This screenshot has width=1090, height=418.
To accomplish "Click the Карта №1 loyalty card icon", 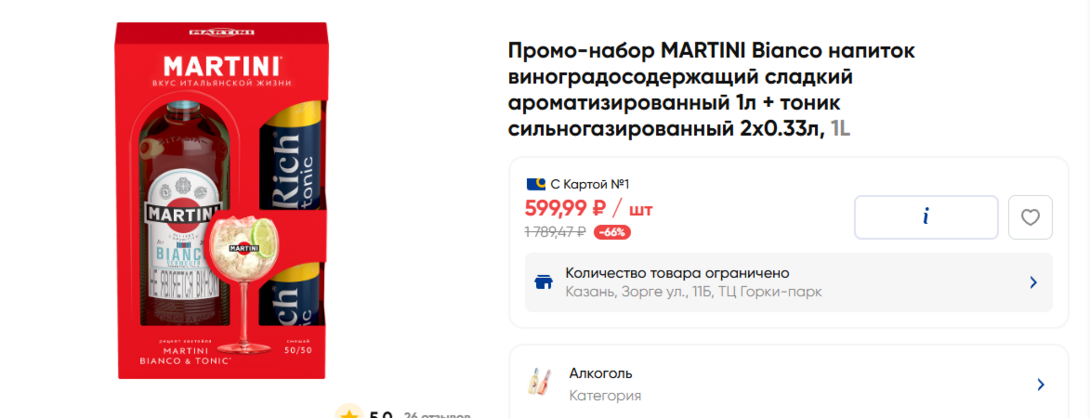I will (535, 184).
